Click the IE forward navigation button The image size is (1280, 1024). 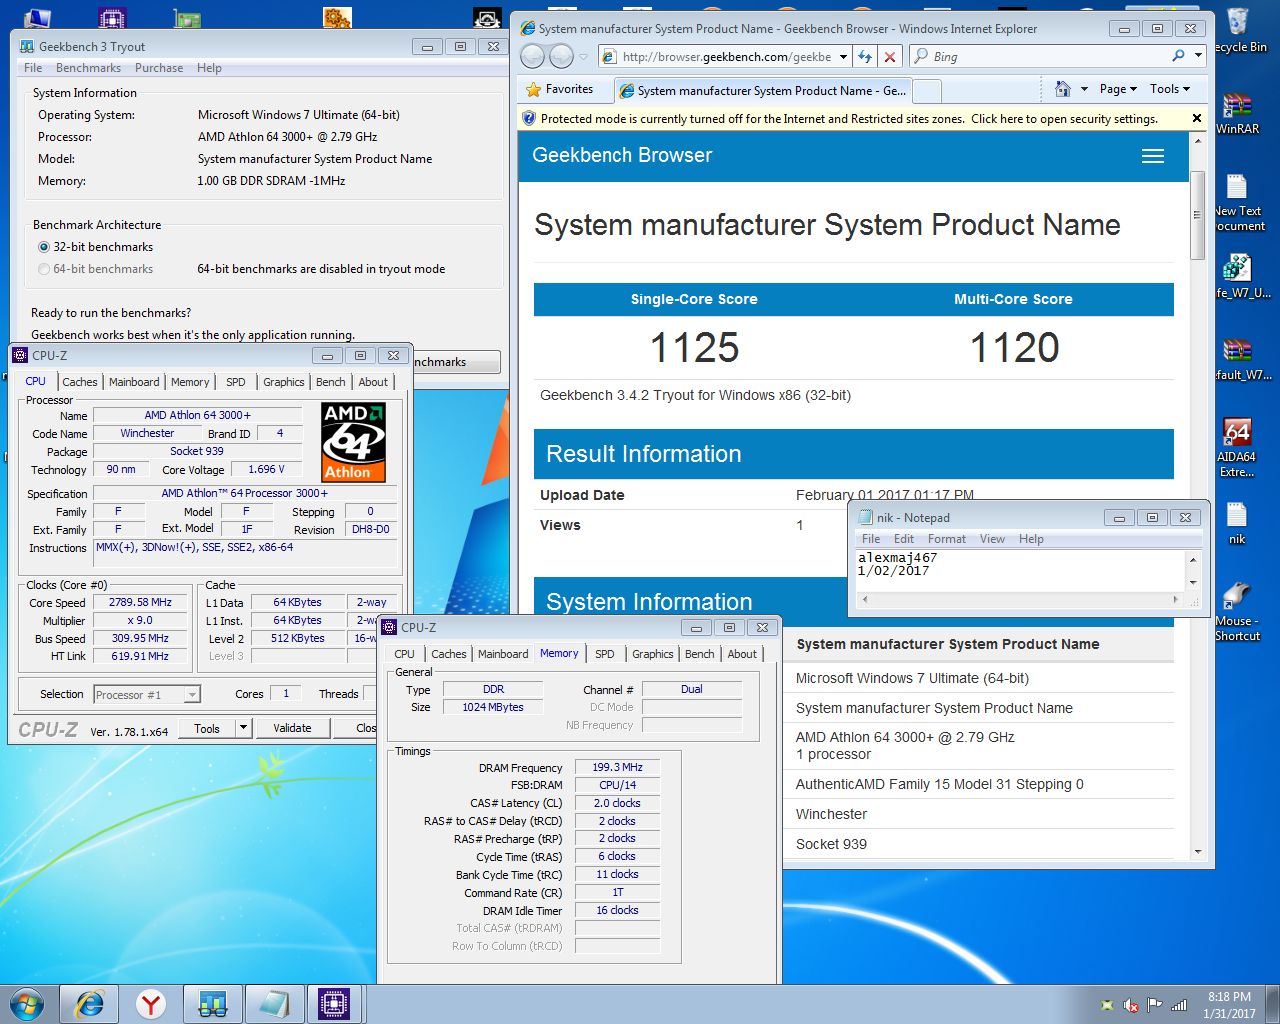click(x=562, y=57)
